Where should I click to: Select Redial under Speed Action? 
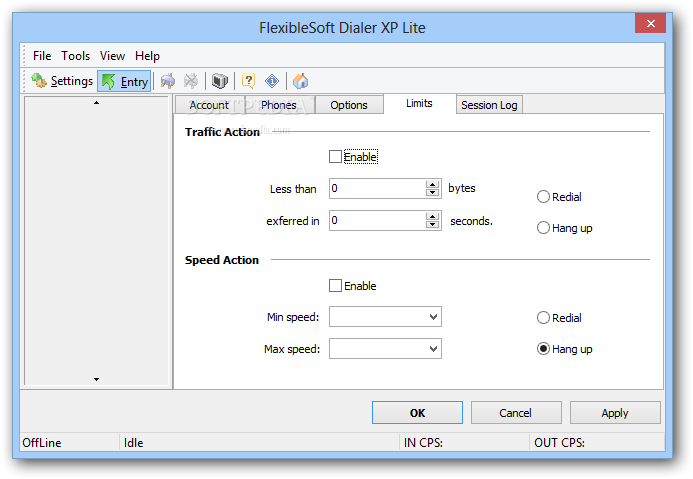coord(543,318)
